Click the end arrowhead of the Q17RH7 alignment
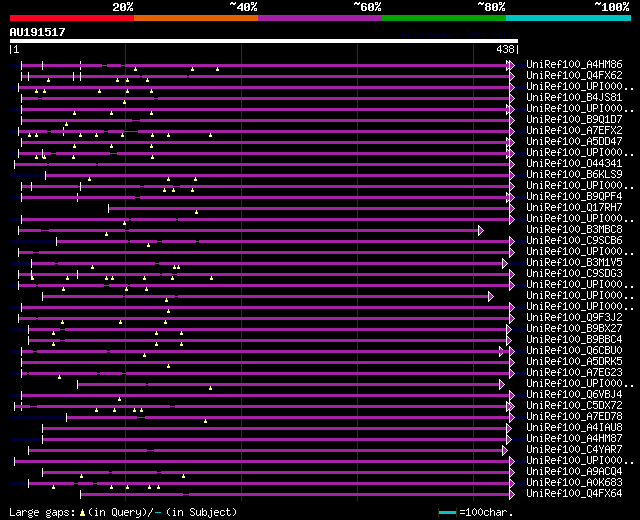640x520 pixels. (x=512, y=209)
